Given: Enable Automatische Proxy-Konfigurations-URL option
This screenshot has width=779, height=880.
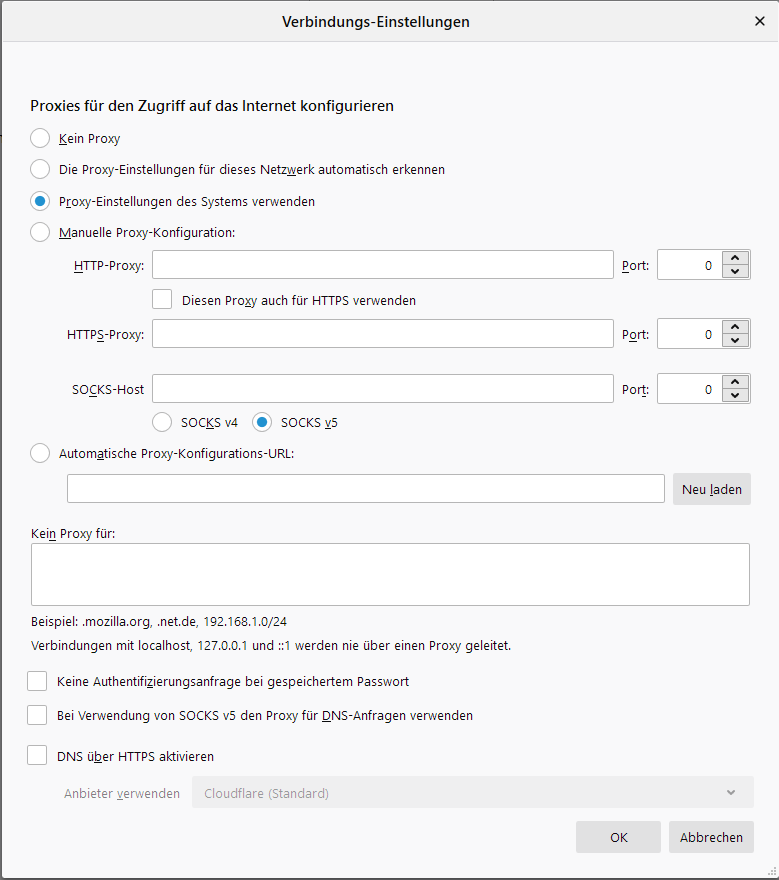Looking at the screenshot, I should (40, 453).
